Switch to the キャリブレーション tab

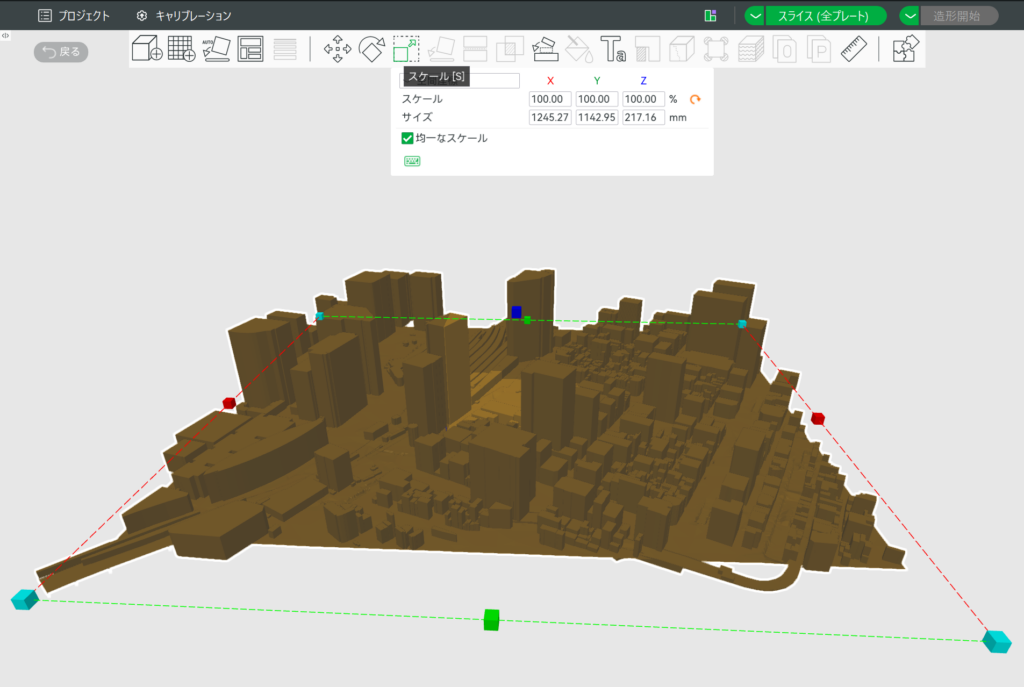click(x=184, y=16)
